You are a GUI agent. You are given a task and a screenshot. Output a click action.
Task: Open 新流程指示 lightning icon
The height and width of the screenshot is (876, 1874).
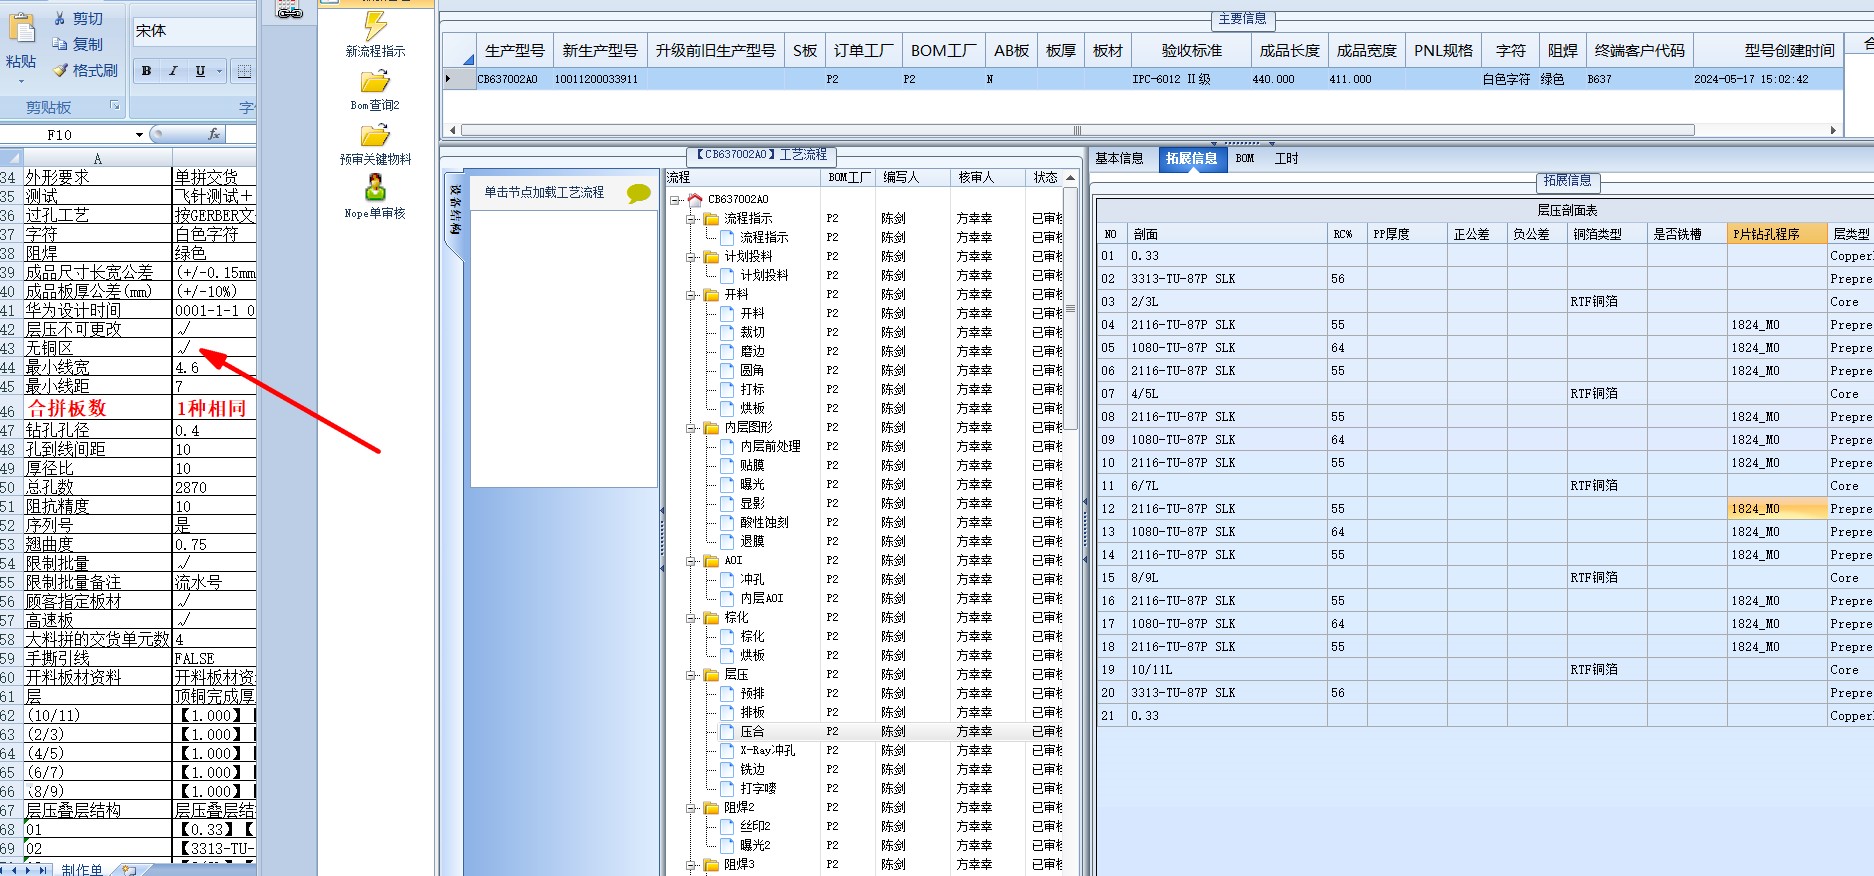point(375,25)
